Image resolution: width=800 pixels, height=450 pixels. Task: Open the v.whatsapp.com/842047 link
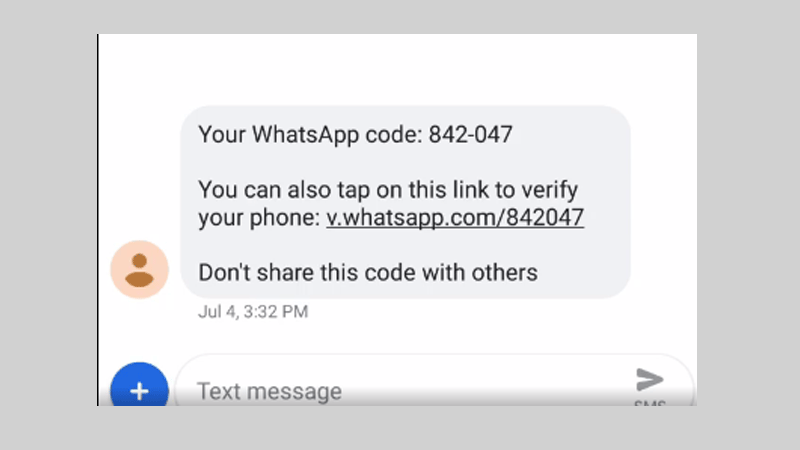(455, 217)
